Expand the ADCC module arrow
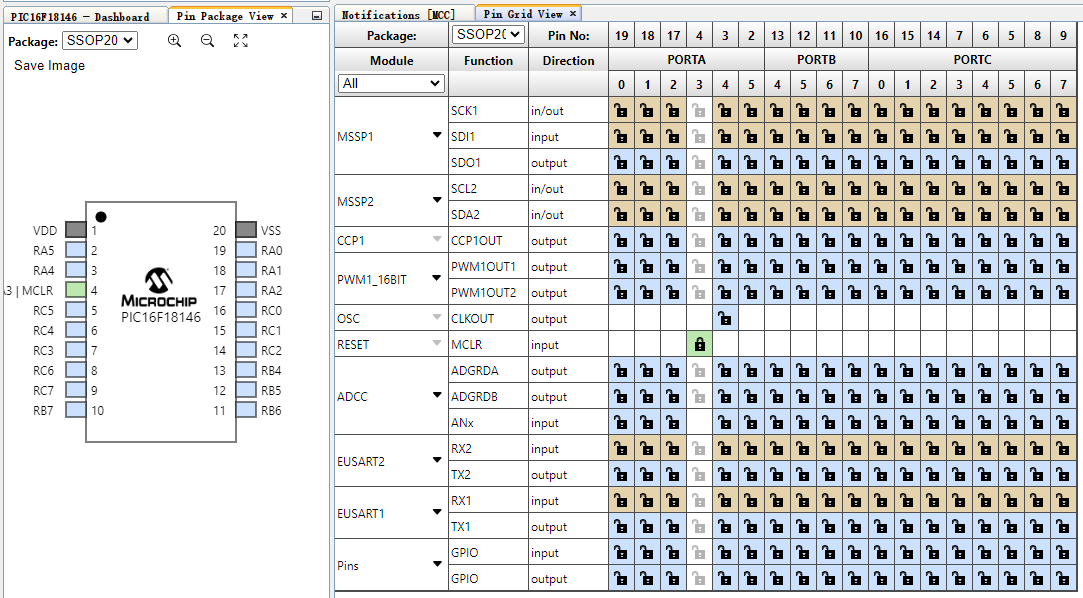This screenshot has width=1083, height=598. tap(437, 396)
